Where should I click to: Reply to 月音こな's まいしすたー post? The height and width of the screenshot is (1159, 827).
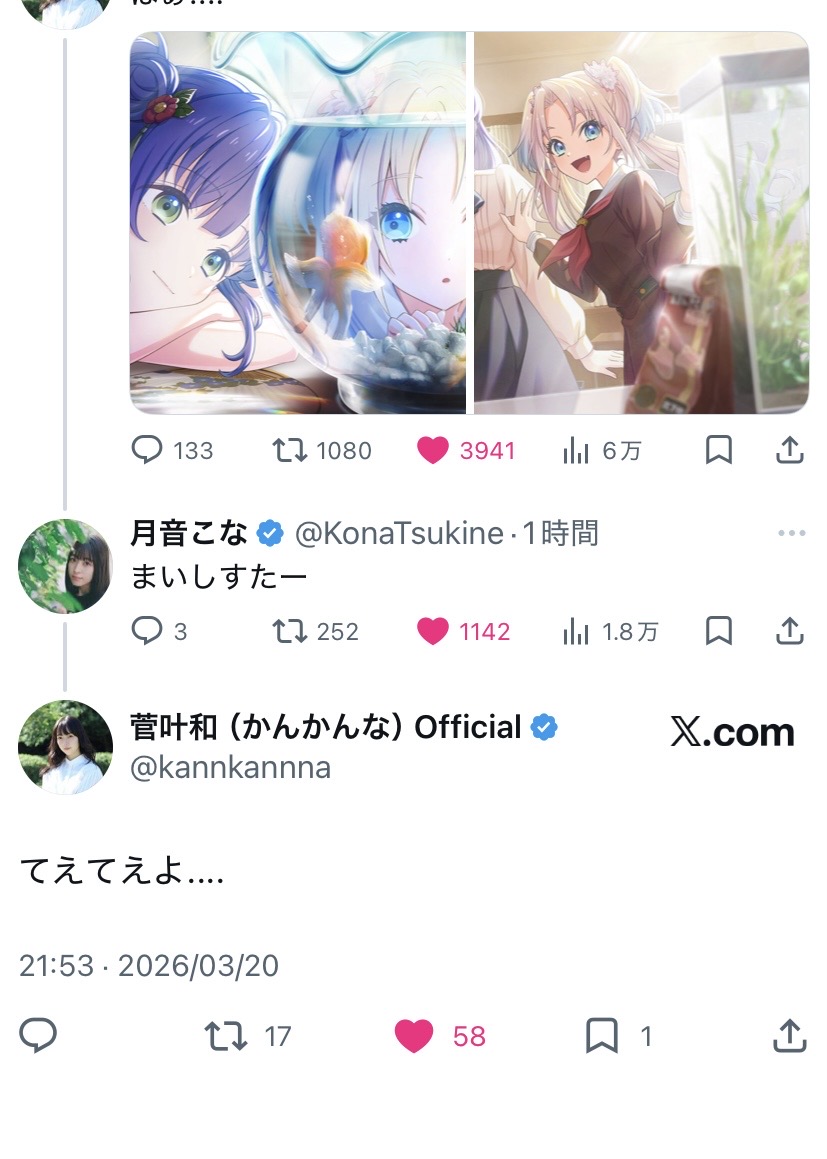(147, 631)
